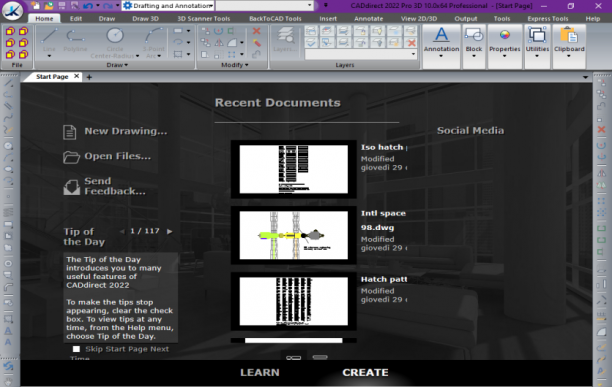612x387 pixels.
Task: Close the Start Page tab
Action: tap(76, 76)
